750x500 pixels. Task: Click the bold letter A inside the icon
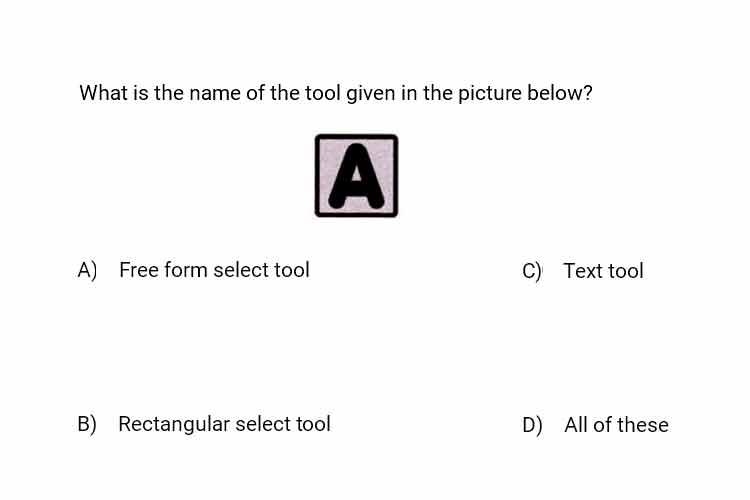click(x=356, y=176)
